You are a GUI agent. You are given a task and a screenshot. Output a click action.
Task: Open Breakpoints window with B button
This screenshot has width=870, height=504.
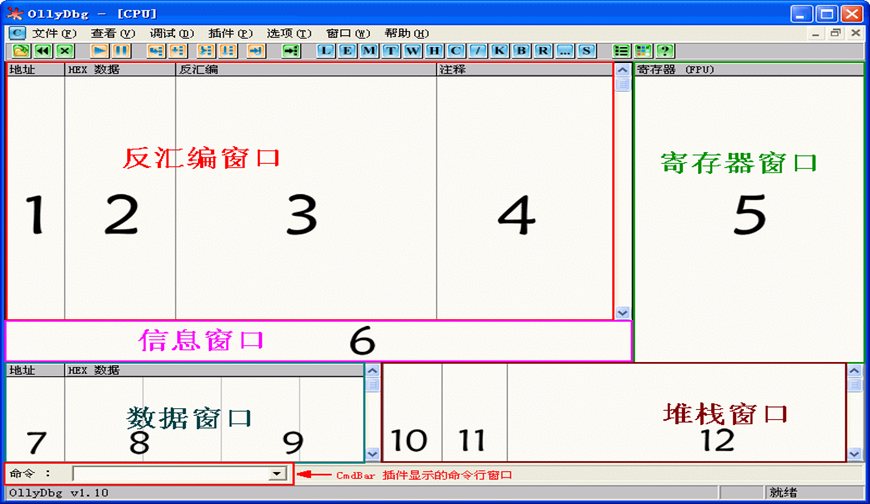click(x=521, y=51)
